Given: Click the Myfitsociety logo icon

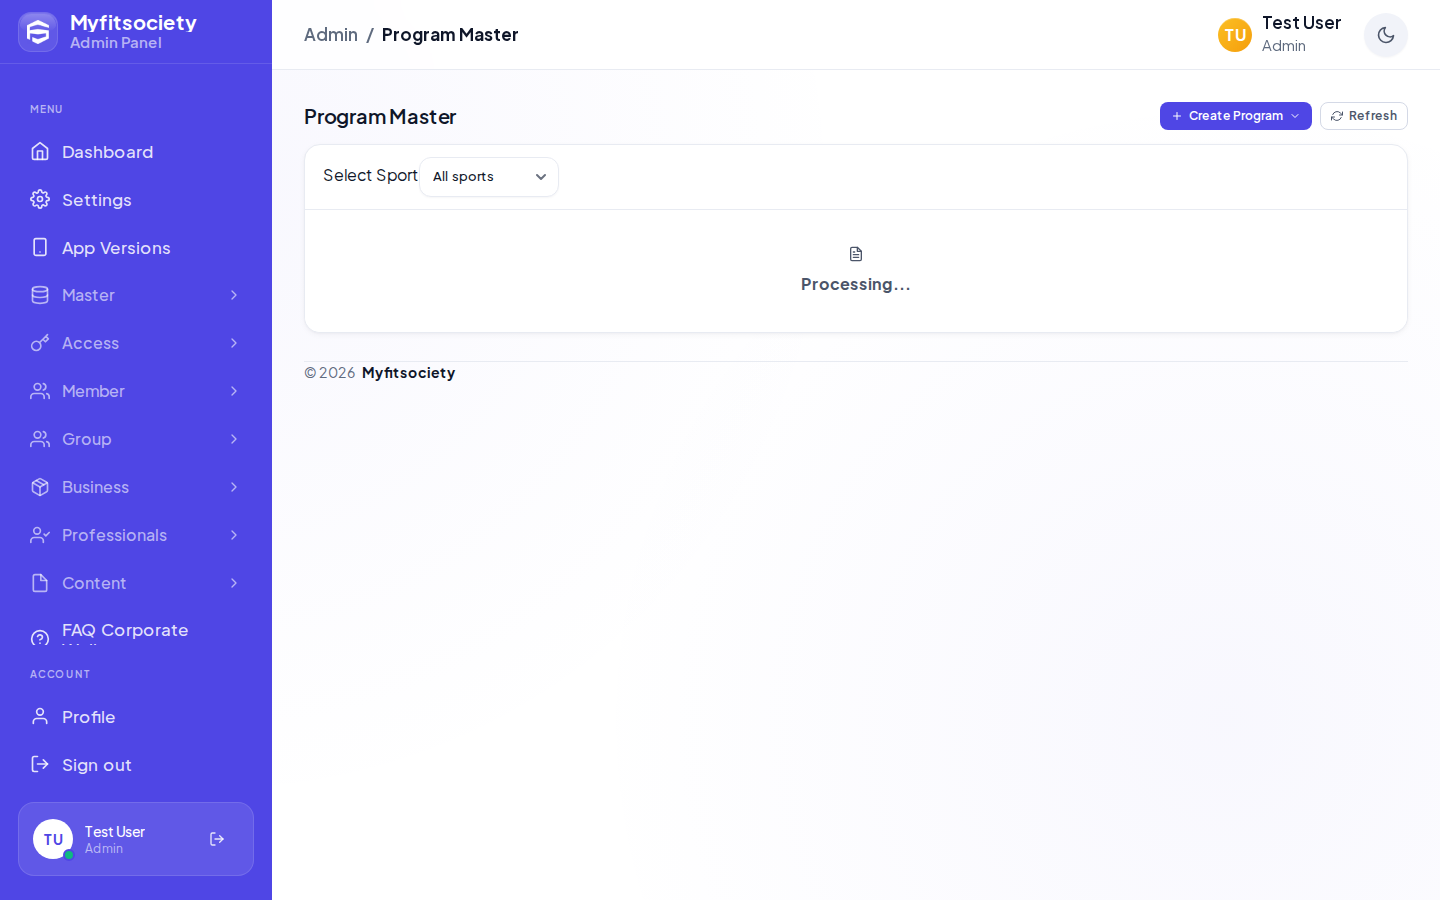Looking at the screenshot, I should pyautogui.click(x=38, y=32).
